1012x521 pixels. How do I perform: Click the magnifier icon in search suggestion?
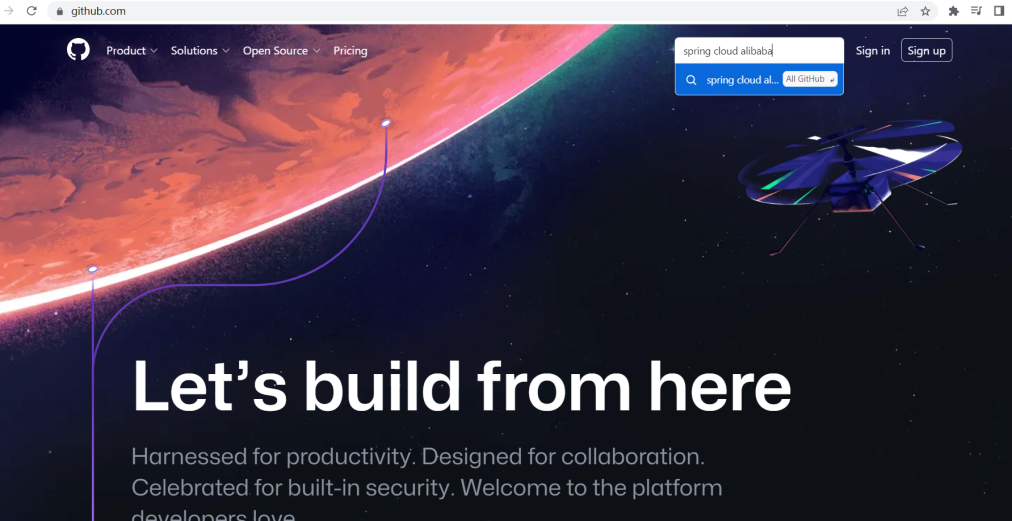(x=691, y=80)
